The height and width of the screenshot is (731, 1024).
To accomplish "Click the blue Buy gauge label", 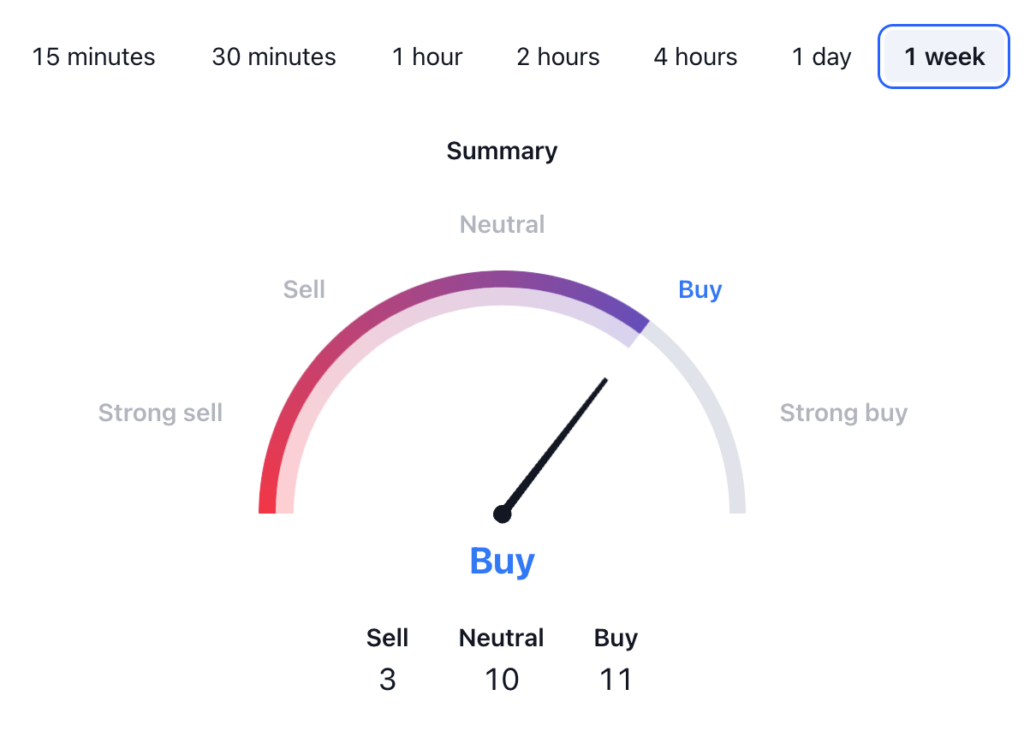I will pos(700,290).
